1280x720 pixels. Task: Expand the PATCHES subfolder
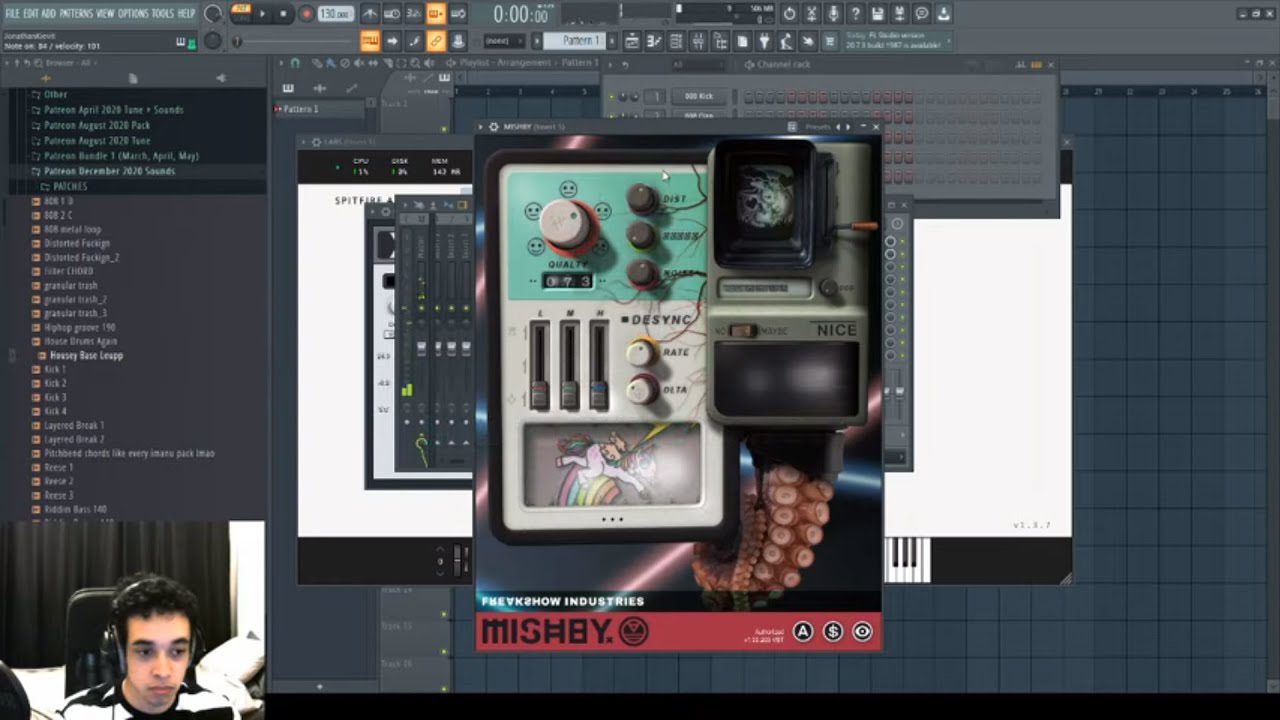[69, 187]
